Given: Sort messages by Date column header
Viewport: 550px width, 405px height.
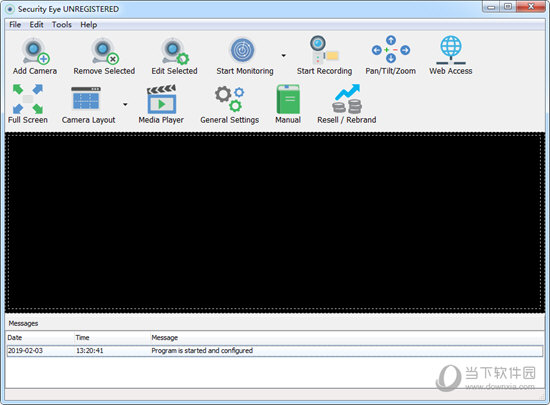Looking at the screenshot, I should [x=40, y=338].
